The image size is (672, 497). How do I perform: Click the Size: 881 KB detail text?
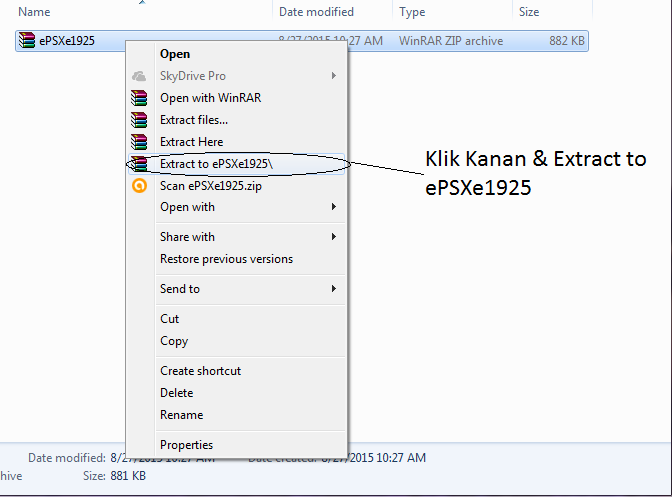pos(114,476)
